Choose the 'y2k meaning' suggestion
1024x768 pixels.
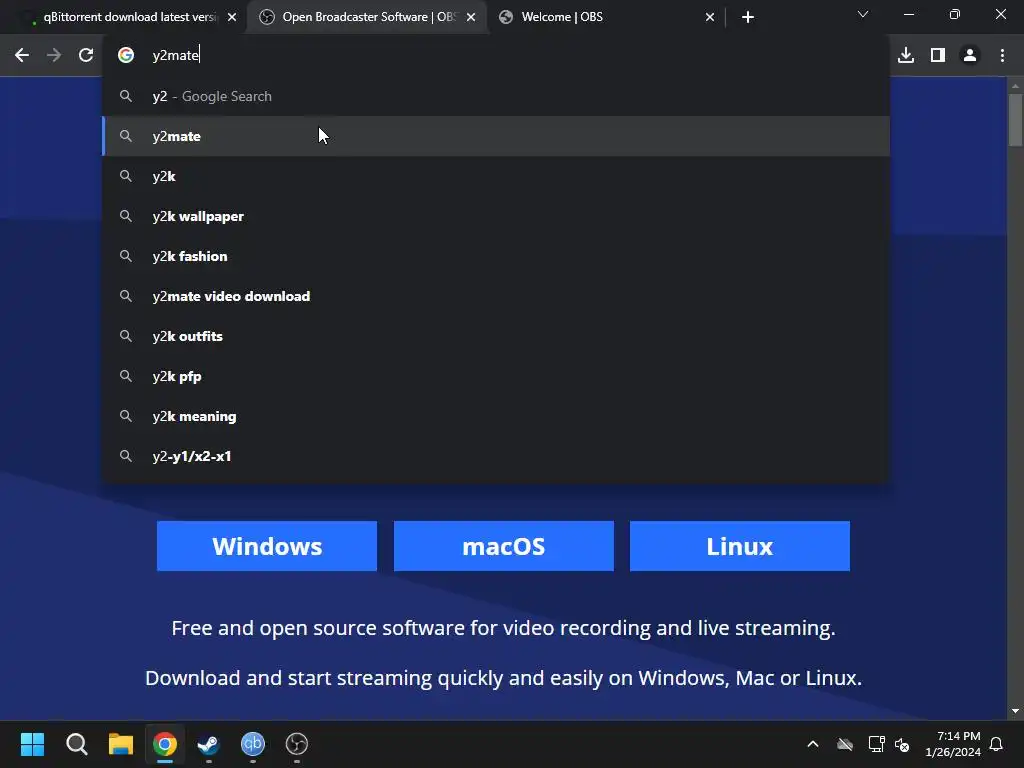pos(496,416)
